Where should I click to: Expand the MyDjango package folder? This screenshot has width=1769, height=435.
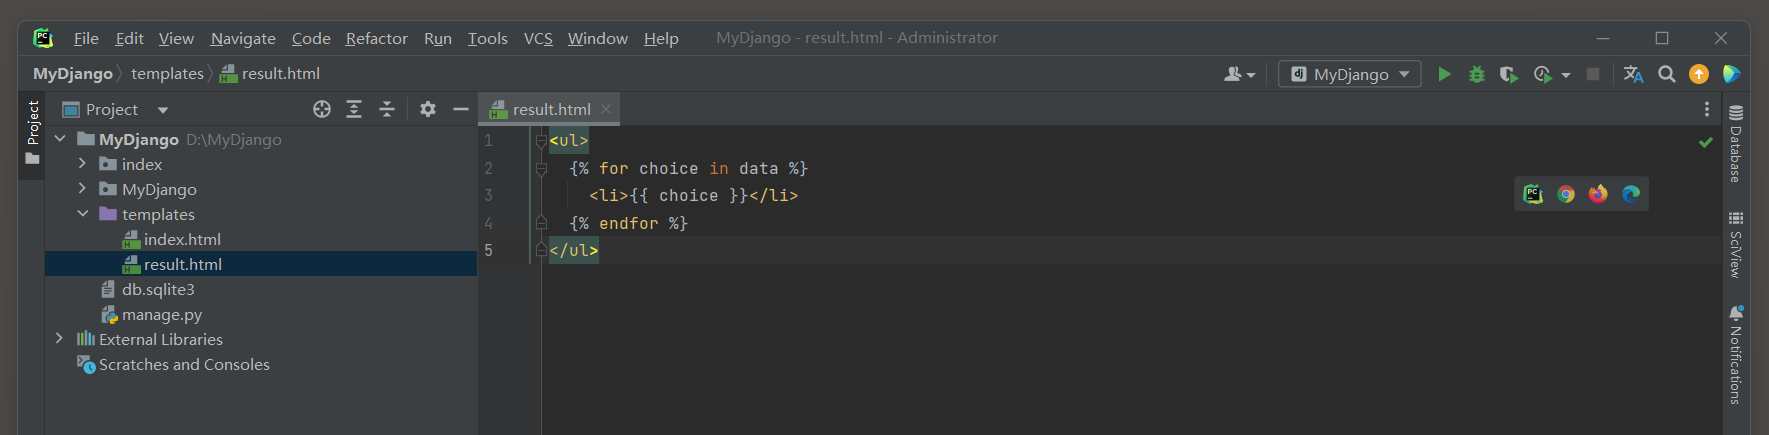click(82, 189)
